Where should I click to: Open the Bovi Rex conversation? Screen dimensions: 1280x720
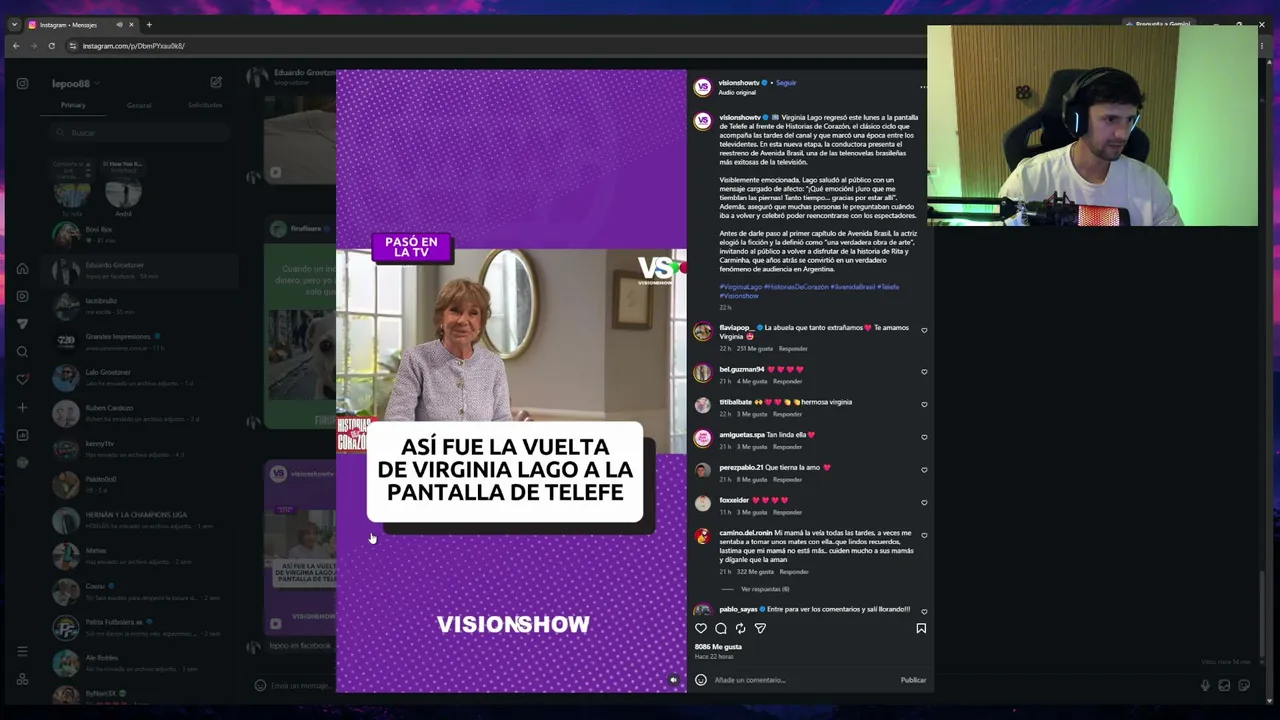pyautogui.click(x=138, y=234)
